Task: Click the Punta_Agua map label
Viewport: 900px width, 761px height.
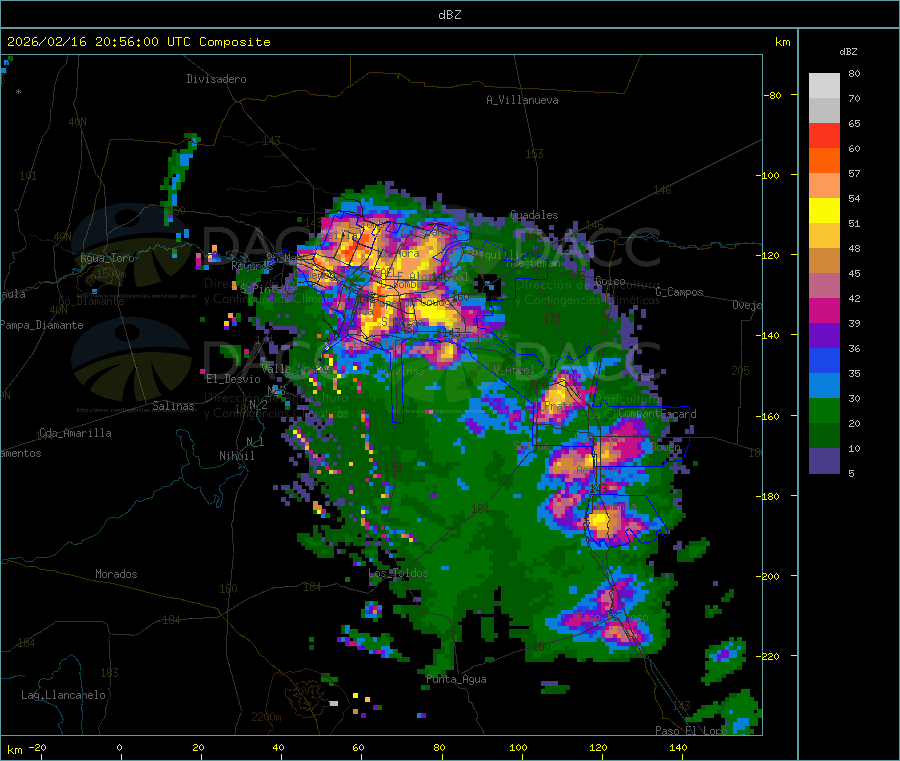Action: (x=456, y=679)
